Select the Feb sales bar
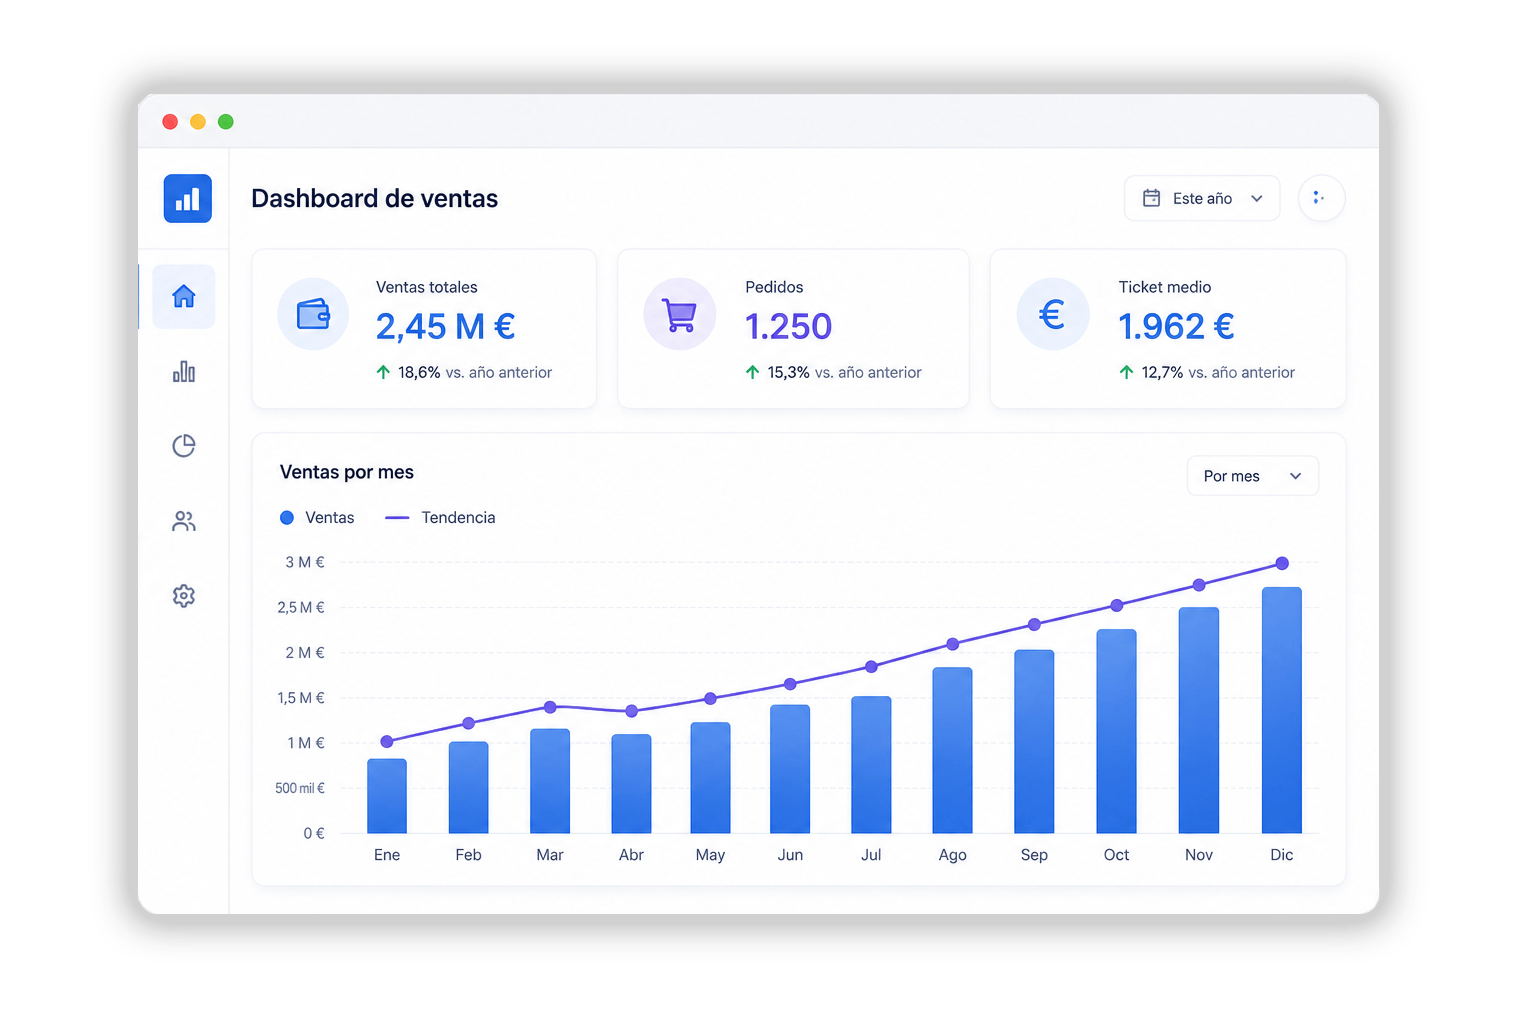1536x1024 pixels. [469, 787]
